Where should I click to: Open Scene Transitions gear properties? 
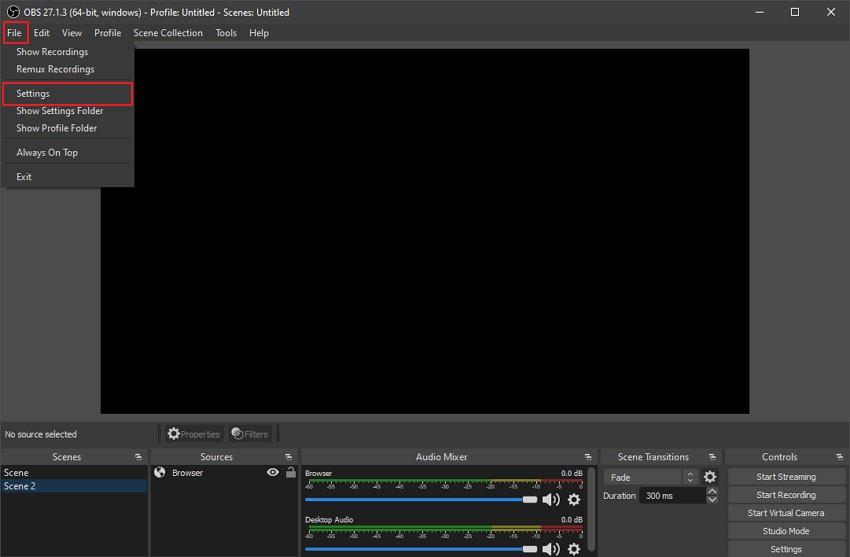pyautogui.click(x=710, y=477)
